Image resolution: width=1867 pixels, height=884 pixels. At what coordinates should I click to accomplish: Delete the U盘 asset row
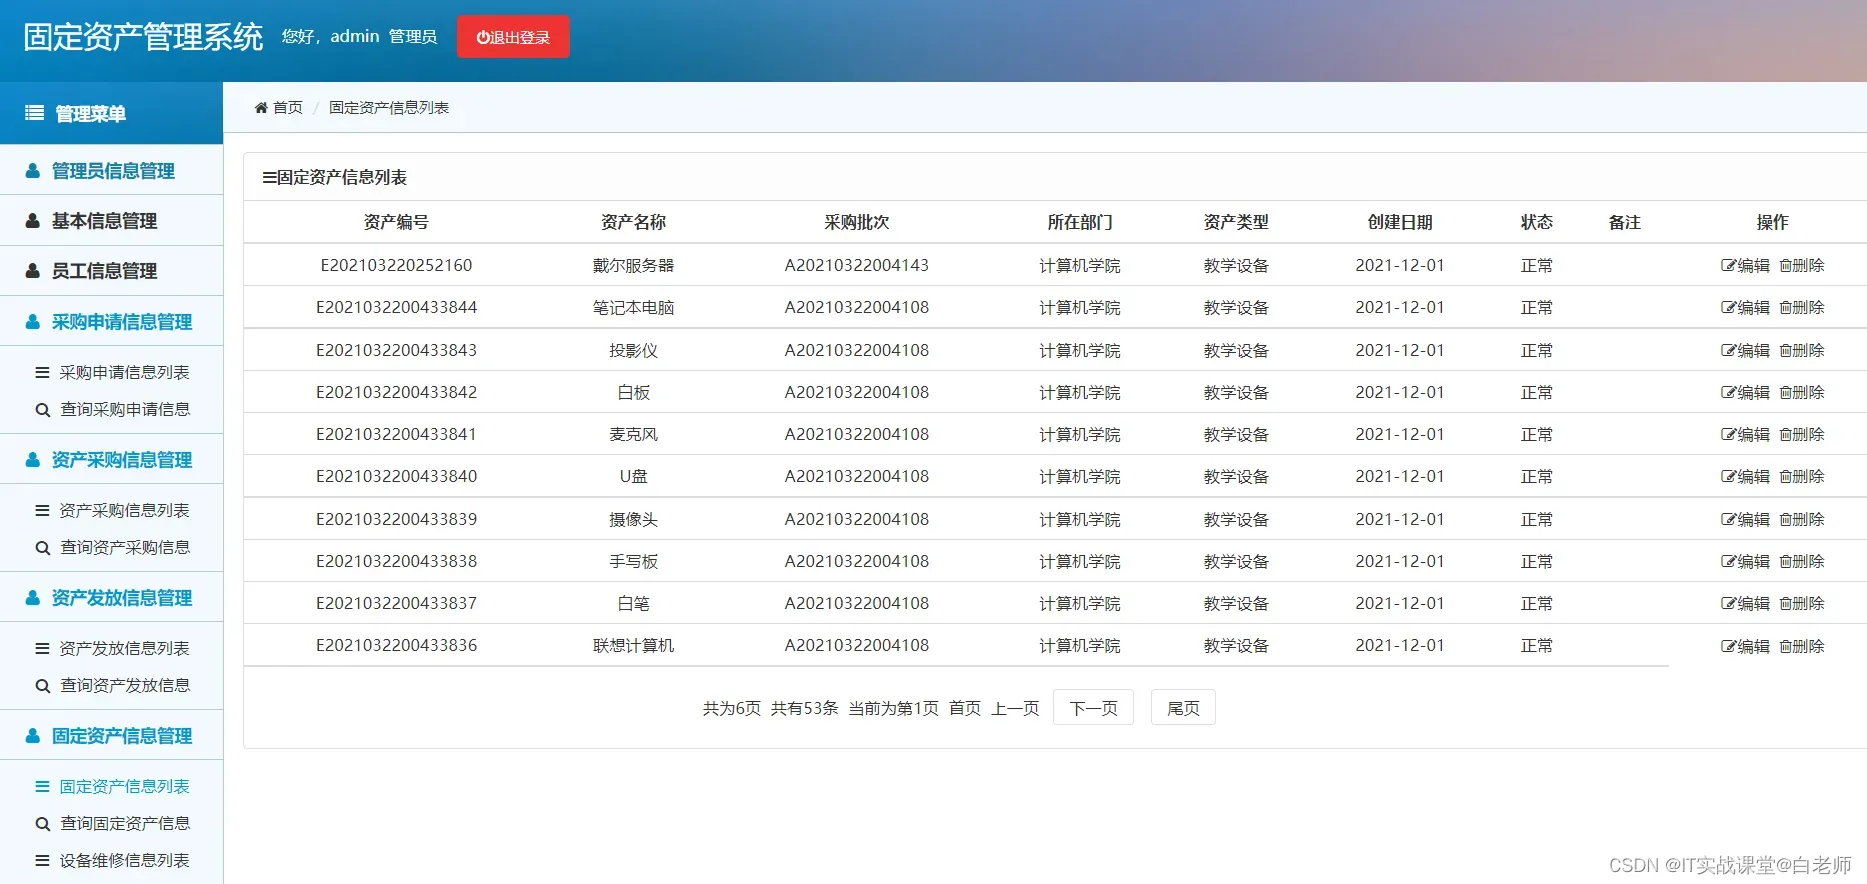click(1802, 476)
